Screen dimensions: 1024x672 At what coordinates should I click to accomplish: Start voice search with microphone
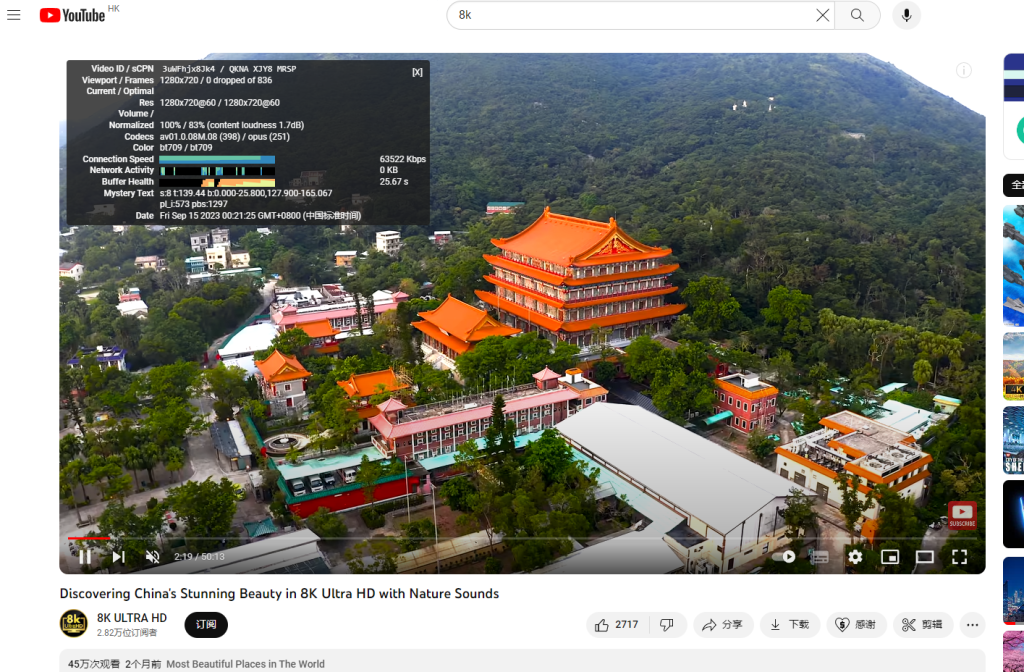point(907,15)
